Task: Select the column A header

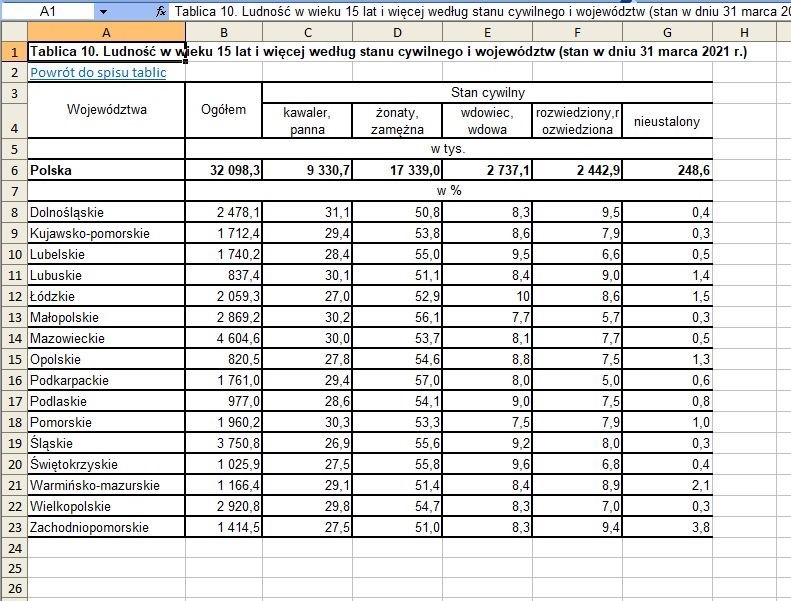Action: pos(106,32)
